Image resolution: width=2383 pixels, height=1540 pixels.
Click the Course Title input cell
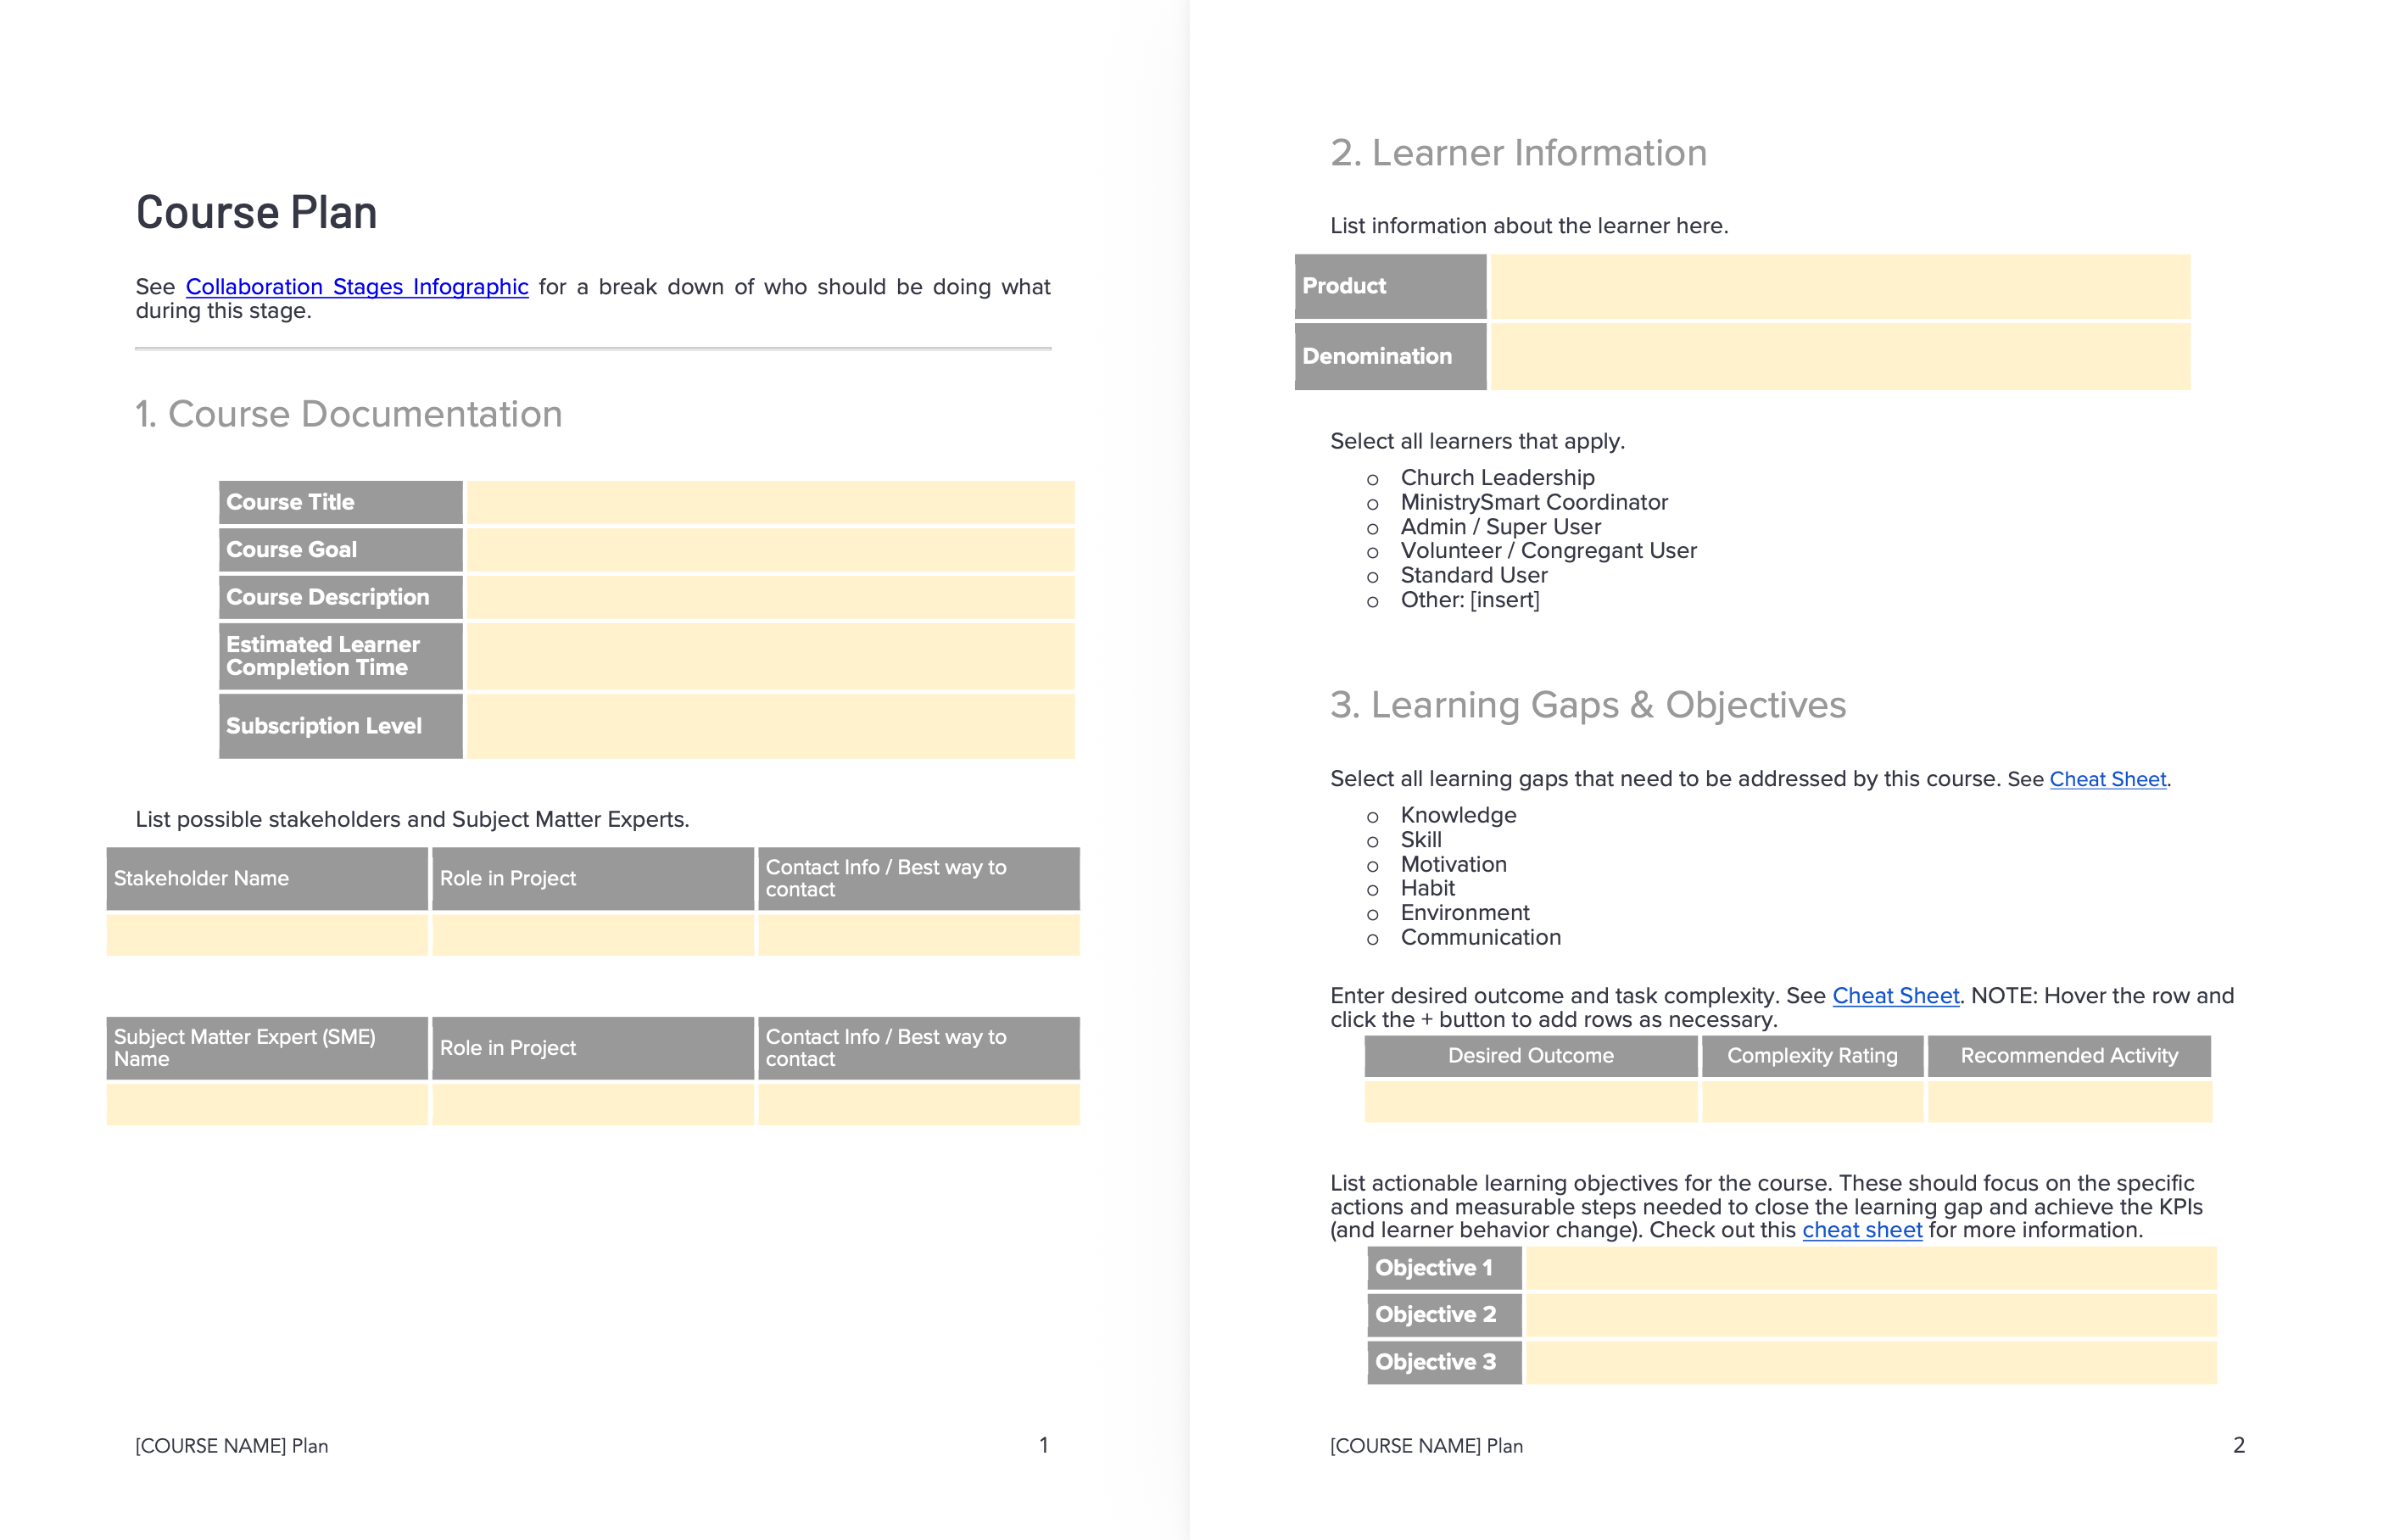tap(770, 502)
